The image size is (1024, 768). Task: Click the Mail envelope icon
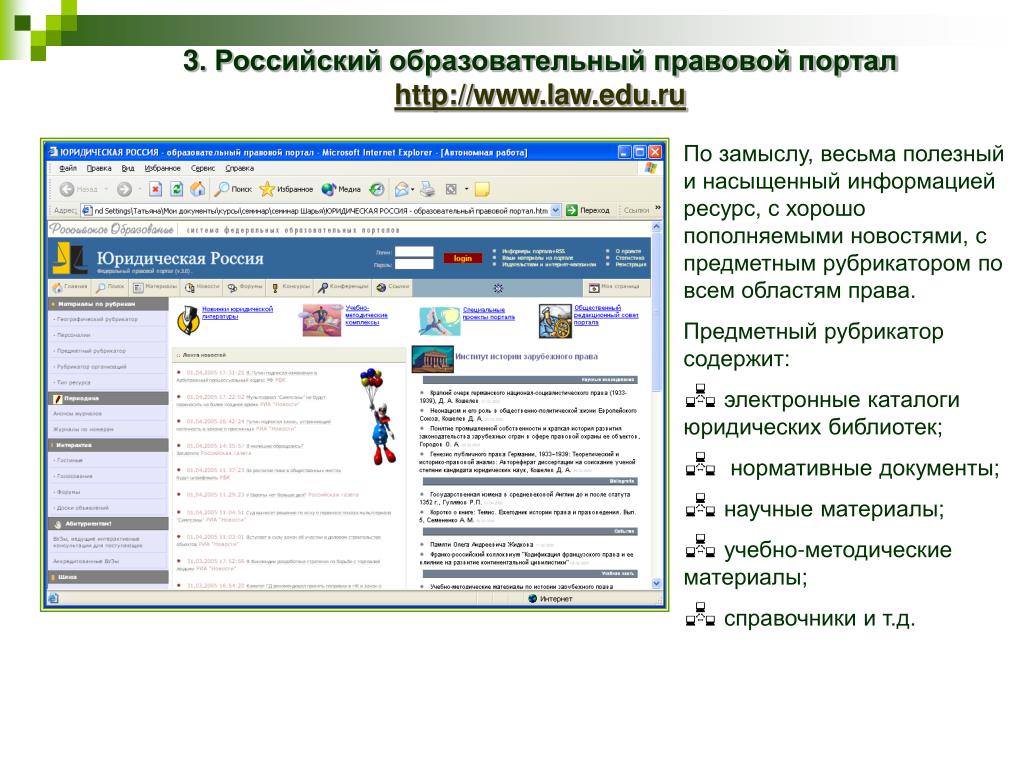pyautogui.click(x=401, y=189)
